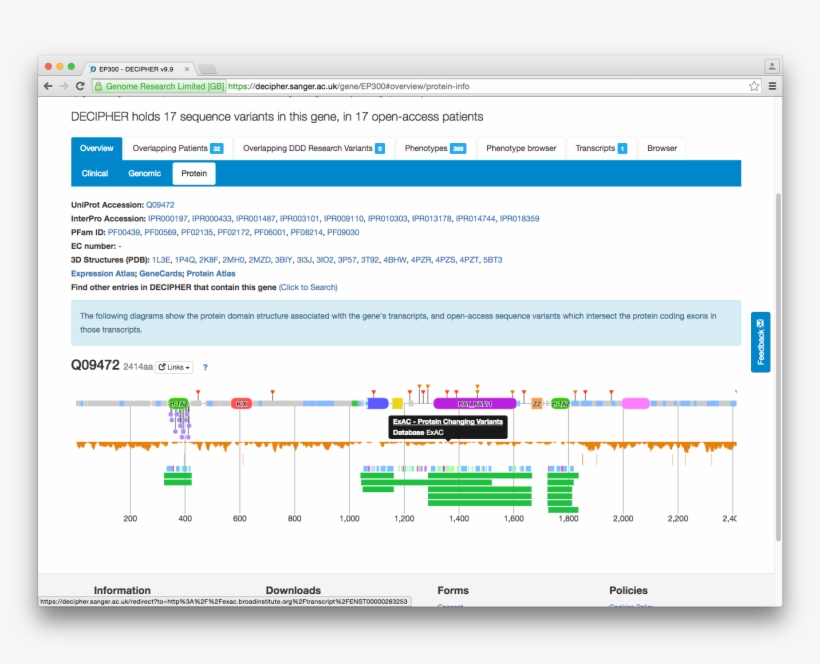Click the Chrome user profile icon
Image resolution: width=820 pixels, height=664 pixels.
click(x=771, y=66)
